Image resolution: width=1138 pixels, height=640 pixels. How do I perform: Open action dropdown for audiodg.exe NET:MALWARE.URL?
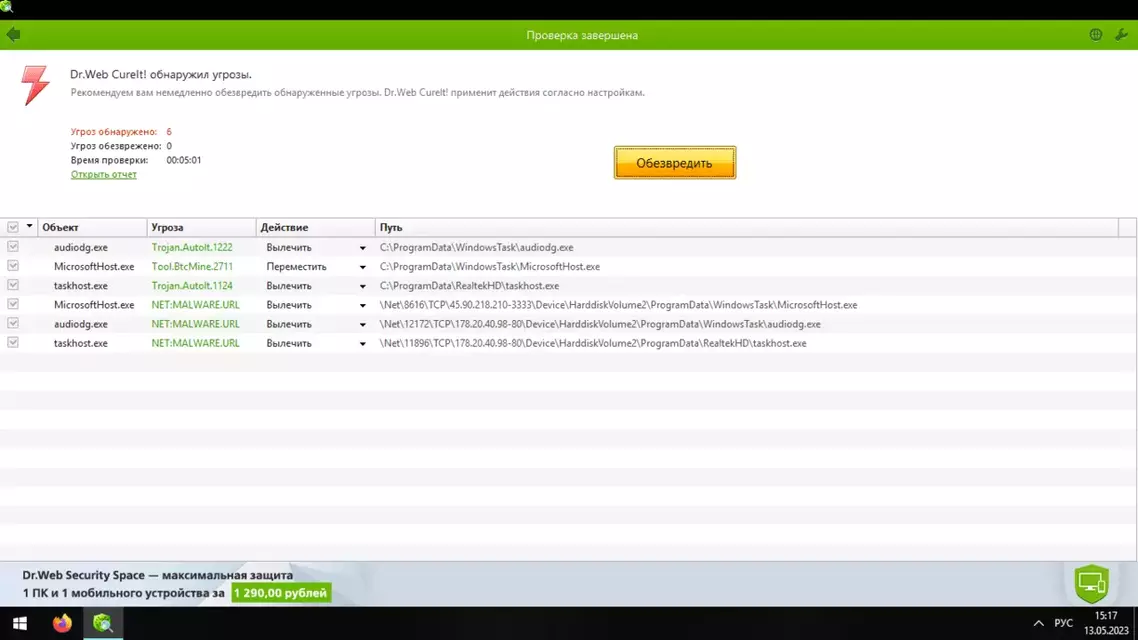[362, 324]
